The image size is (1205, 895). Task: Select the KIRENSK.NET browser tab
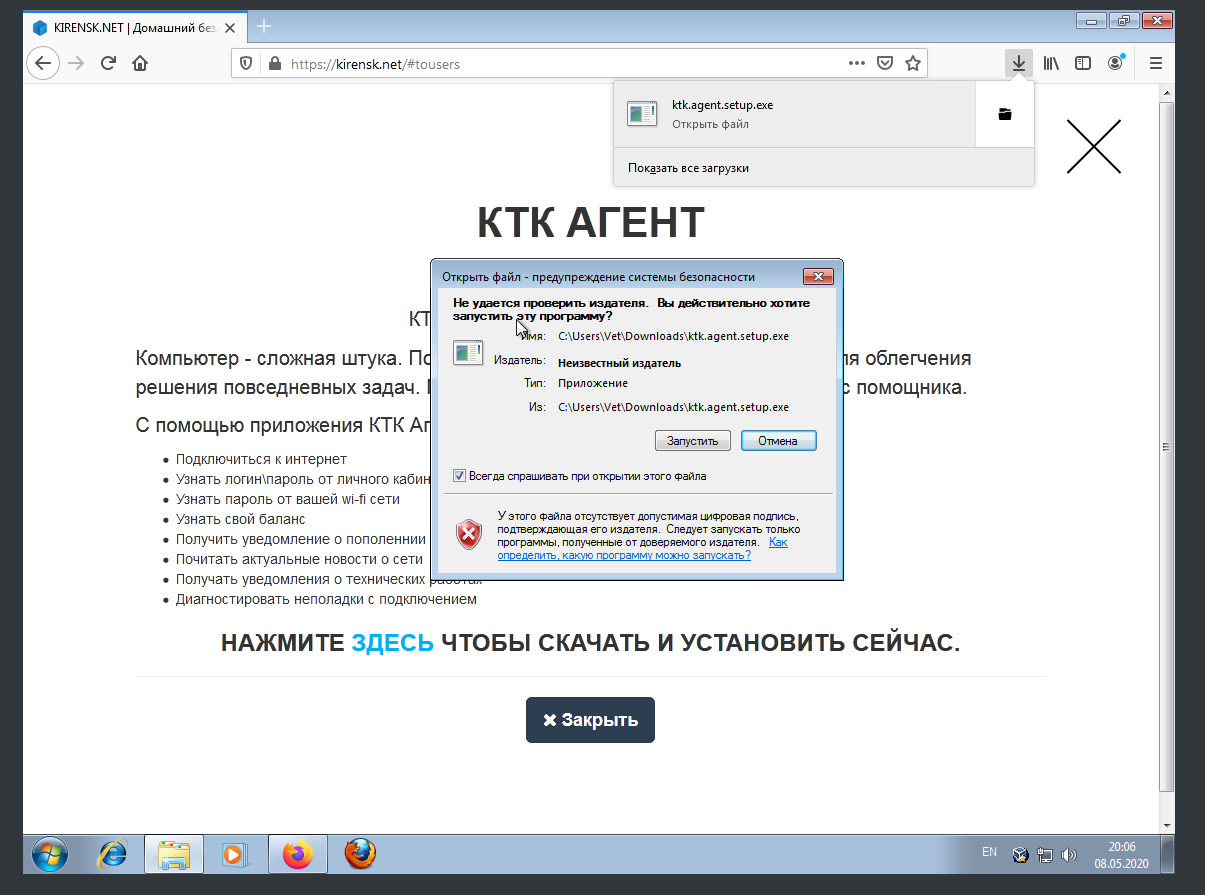tap(136, 26)
